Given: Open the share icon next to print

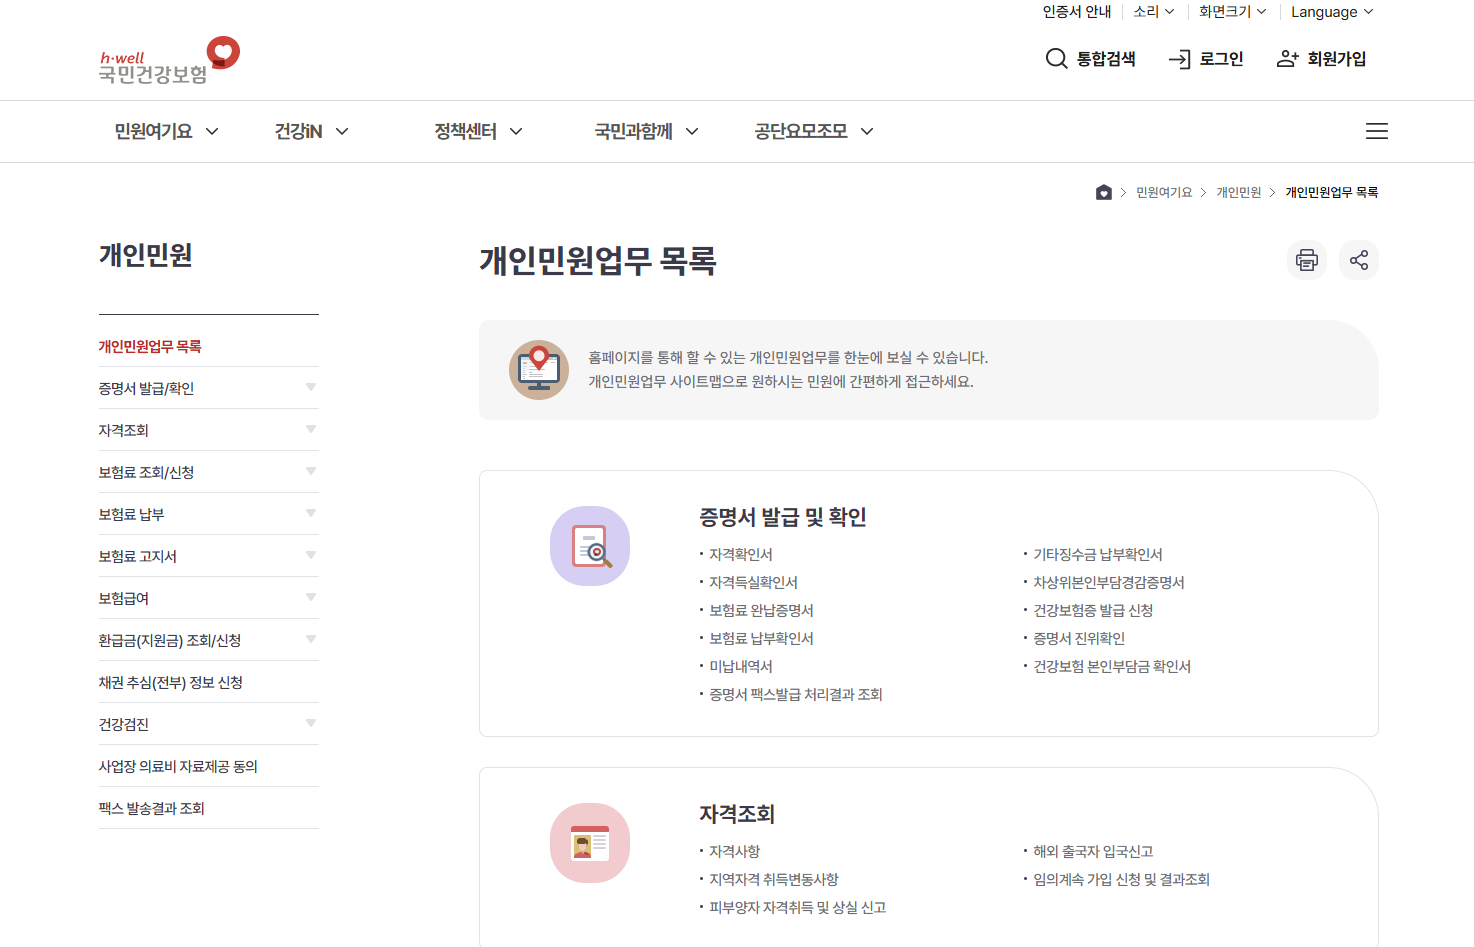Looking at the screenshot, I should pyautogui.click(x=1359, y=260).
